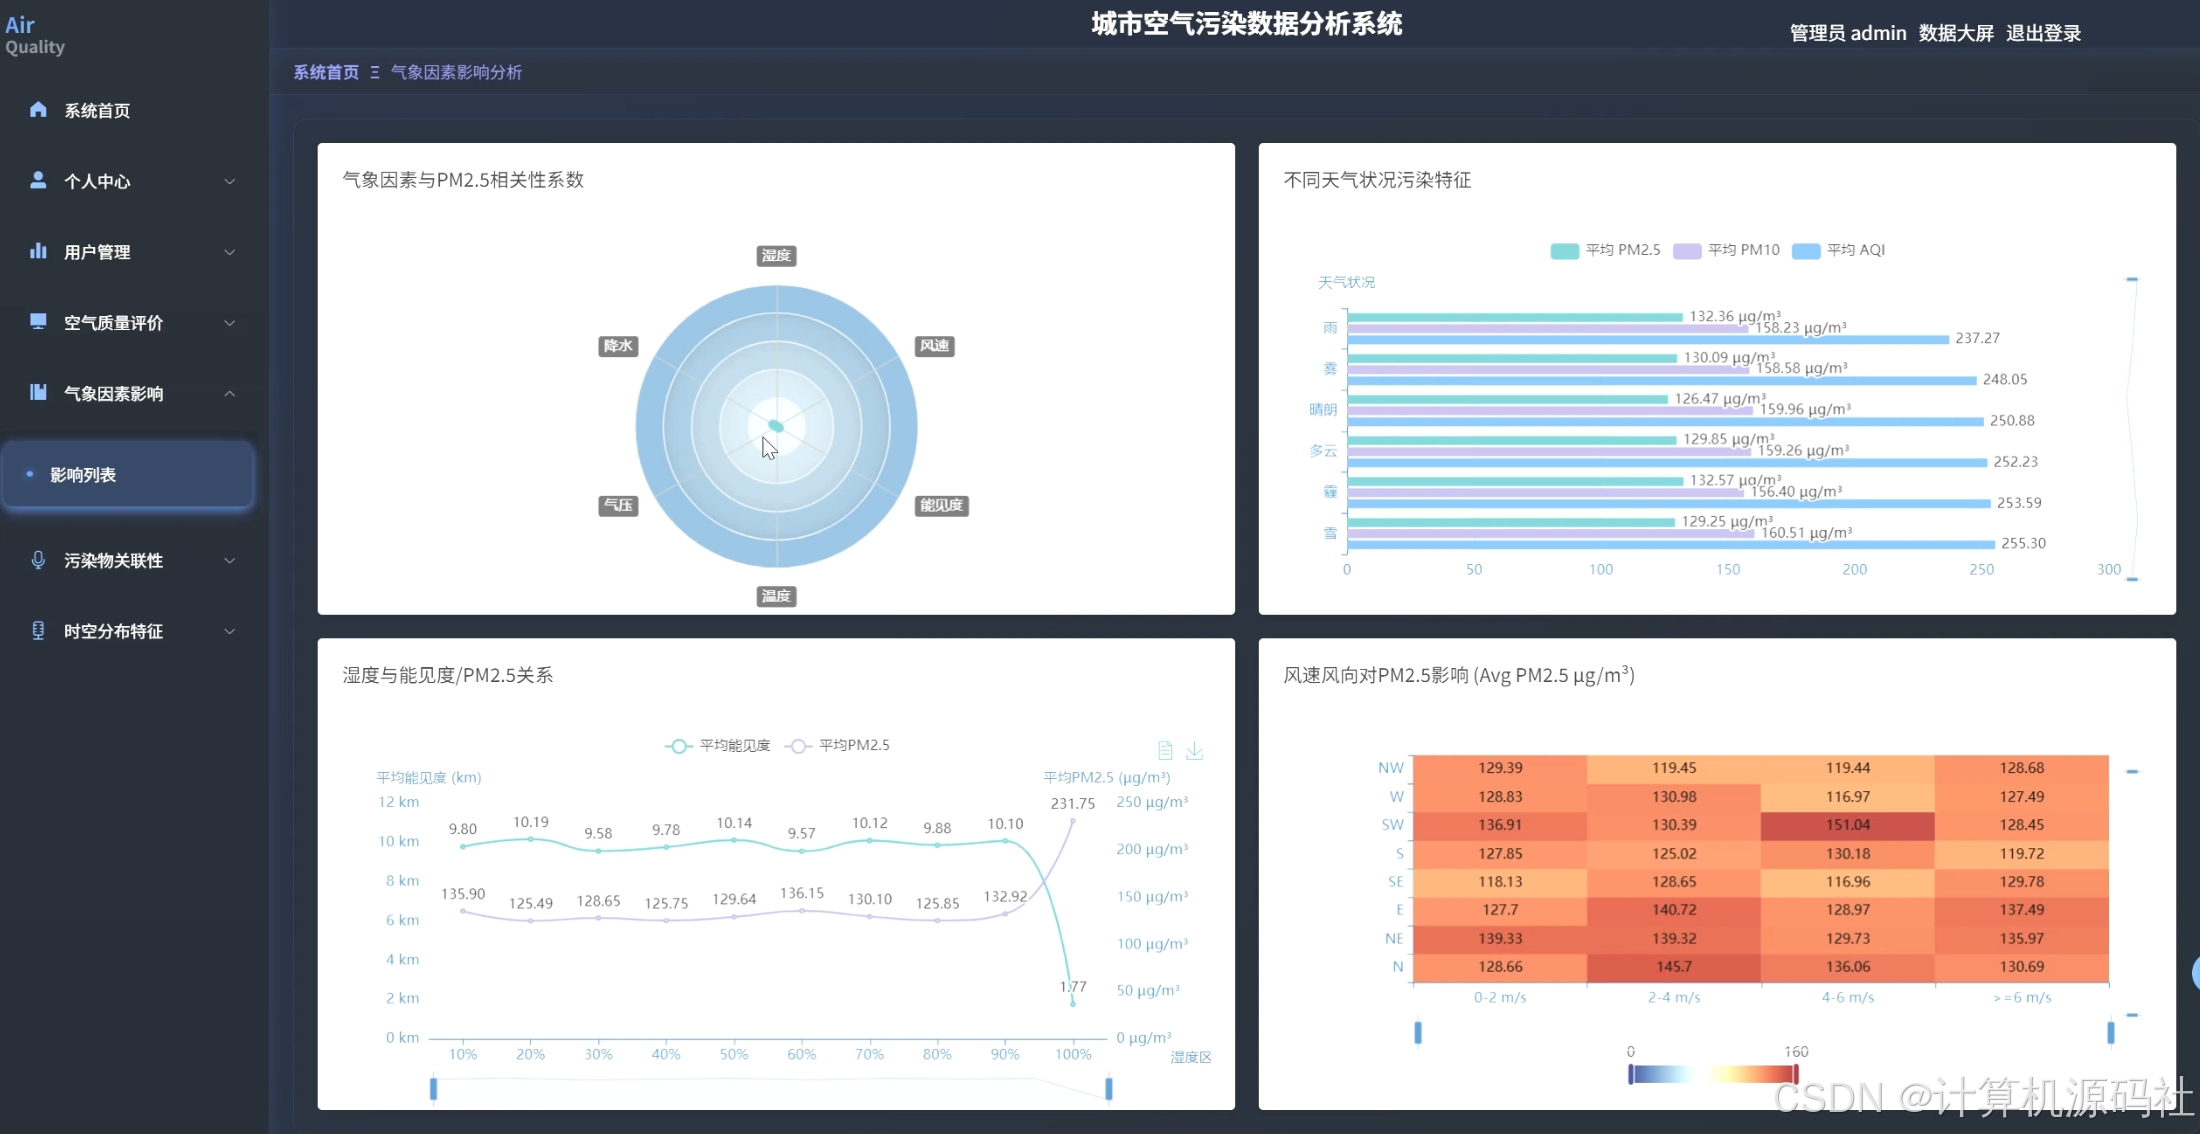Screen dimensions: 2200x1134
Task: Click 气压 radar axis label
Action: click(x=618, y=506)
